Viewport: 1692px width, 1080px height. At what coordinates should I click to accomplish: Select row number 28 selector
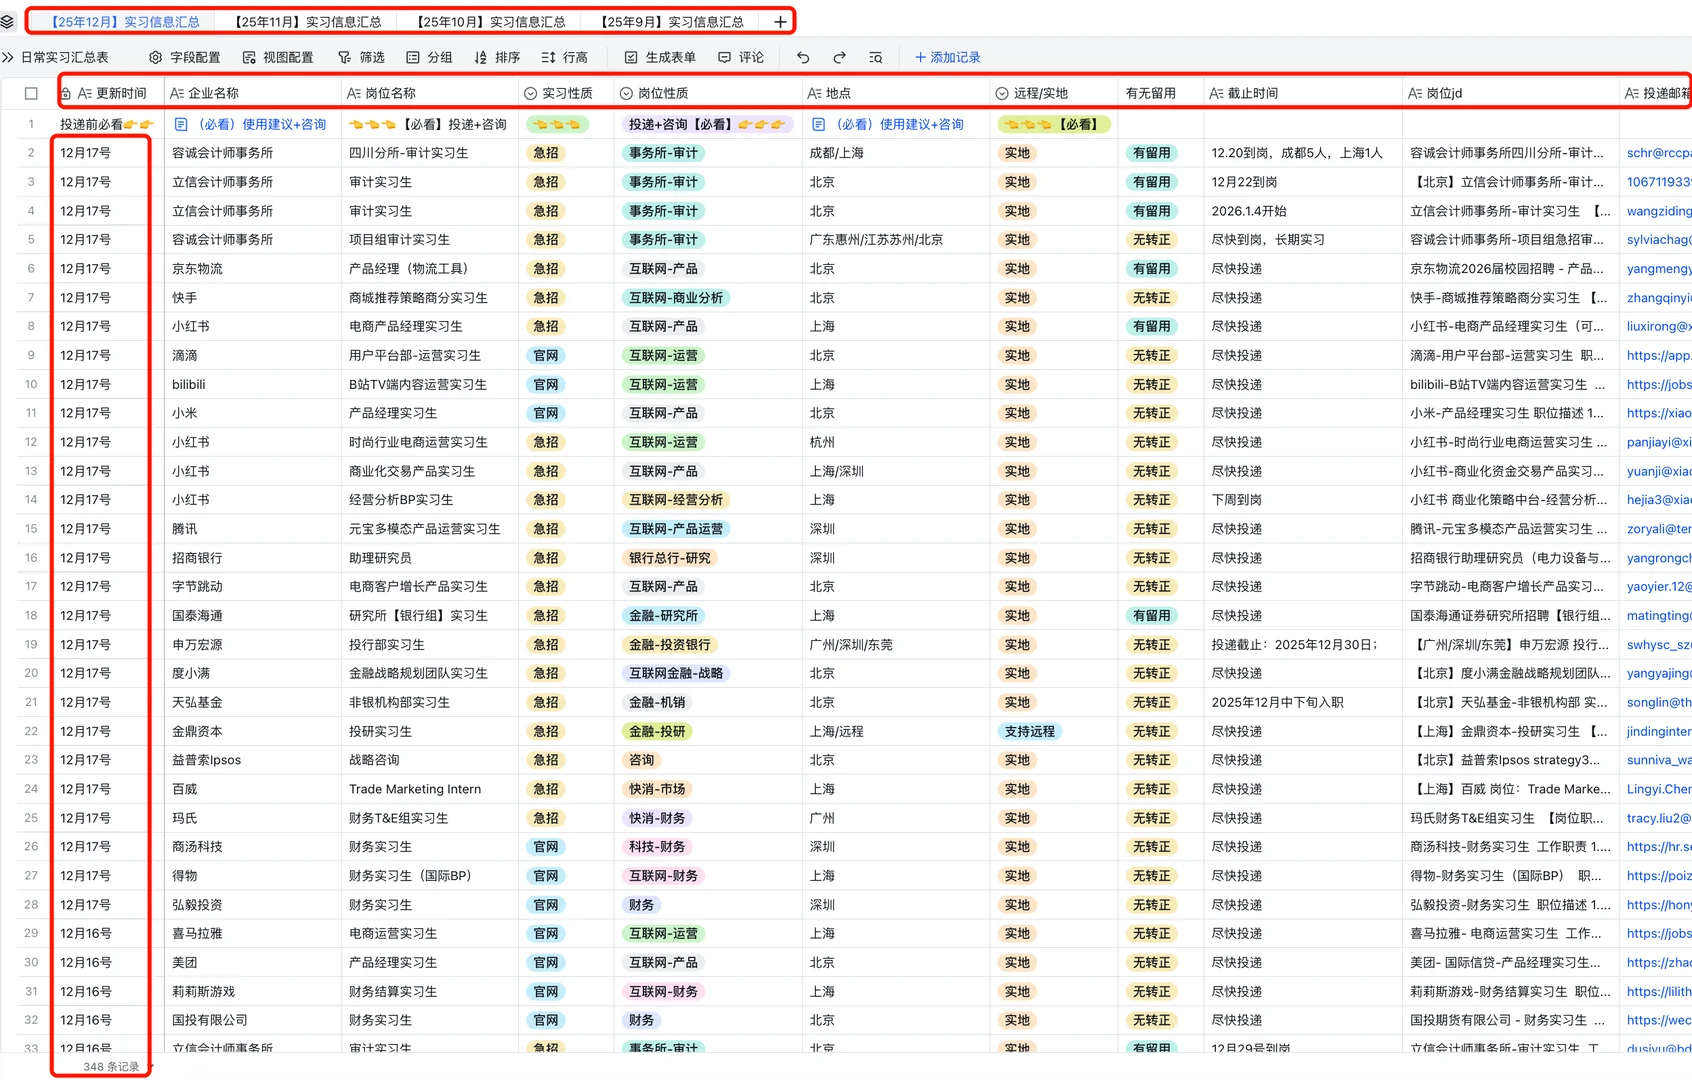(31, 905)
